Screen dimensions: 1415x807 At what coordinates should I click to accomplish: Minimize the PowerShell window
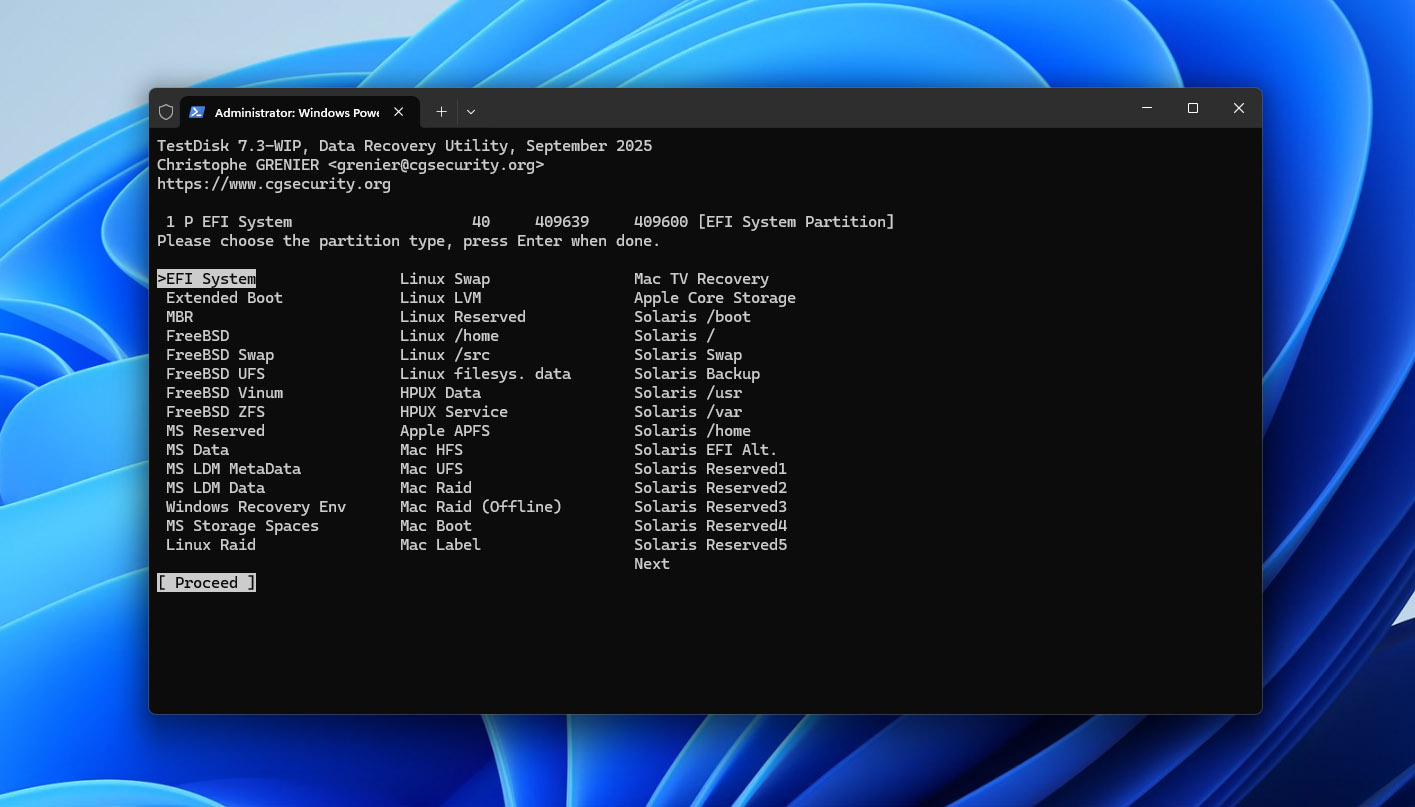point(1146,108)
